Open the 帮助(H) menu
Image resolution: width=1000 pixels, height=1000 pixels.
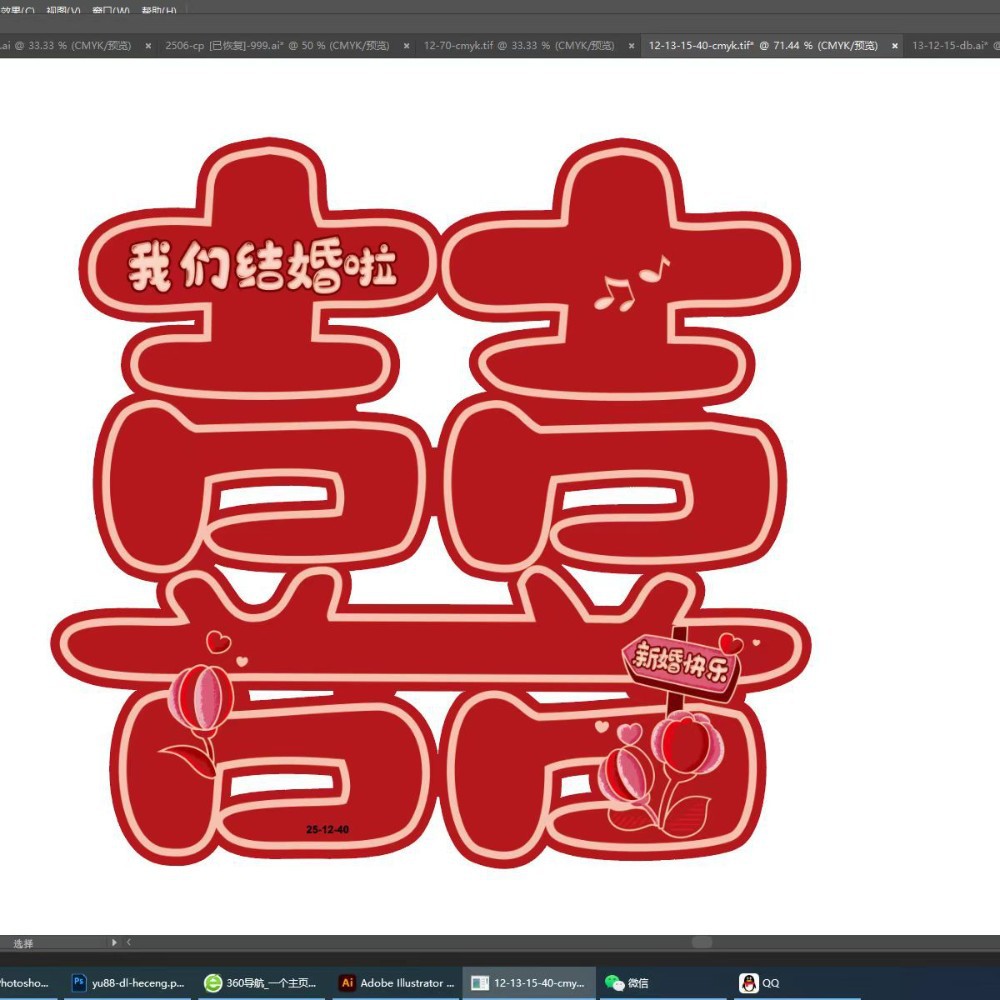(159, 10)
